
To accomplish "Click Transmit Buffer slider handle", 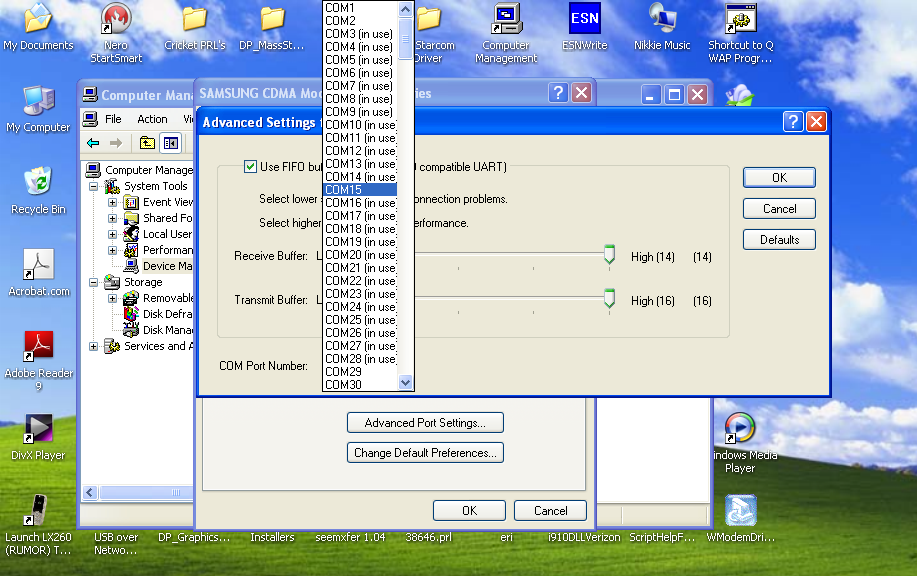I will pos(609,298).
